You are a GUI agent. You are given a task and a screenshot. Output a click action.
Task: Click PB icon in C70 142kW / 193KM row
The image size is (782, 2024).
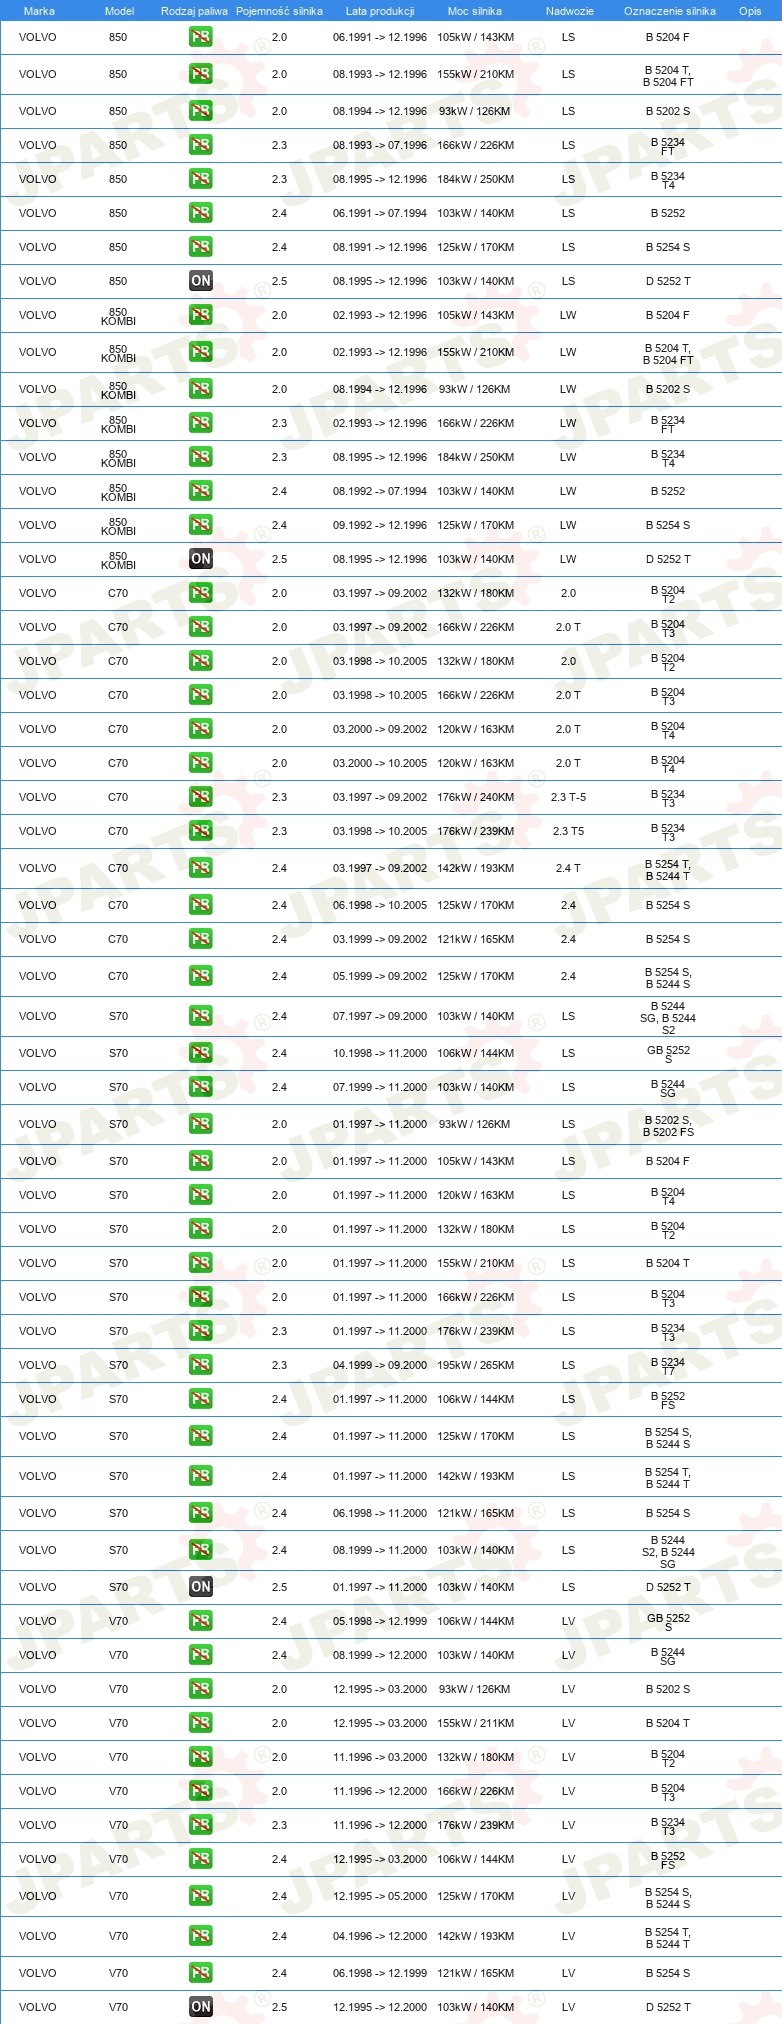tap(201, 868)
